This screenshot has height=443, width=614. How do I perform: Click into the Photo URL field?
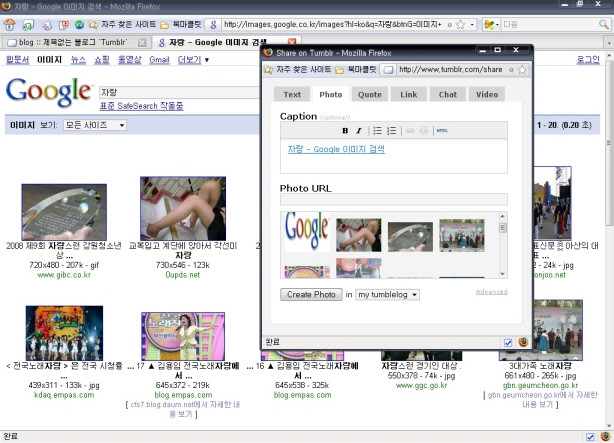(x=394, y=199)
